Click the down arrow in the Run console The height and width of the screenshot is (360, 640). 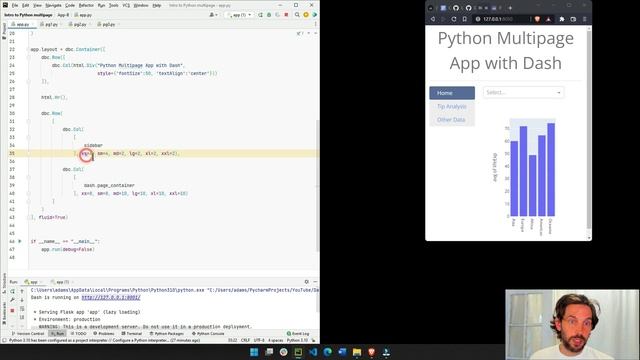22,300
